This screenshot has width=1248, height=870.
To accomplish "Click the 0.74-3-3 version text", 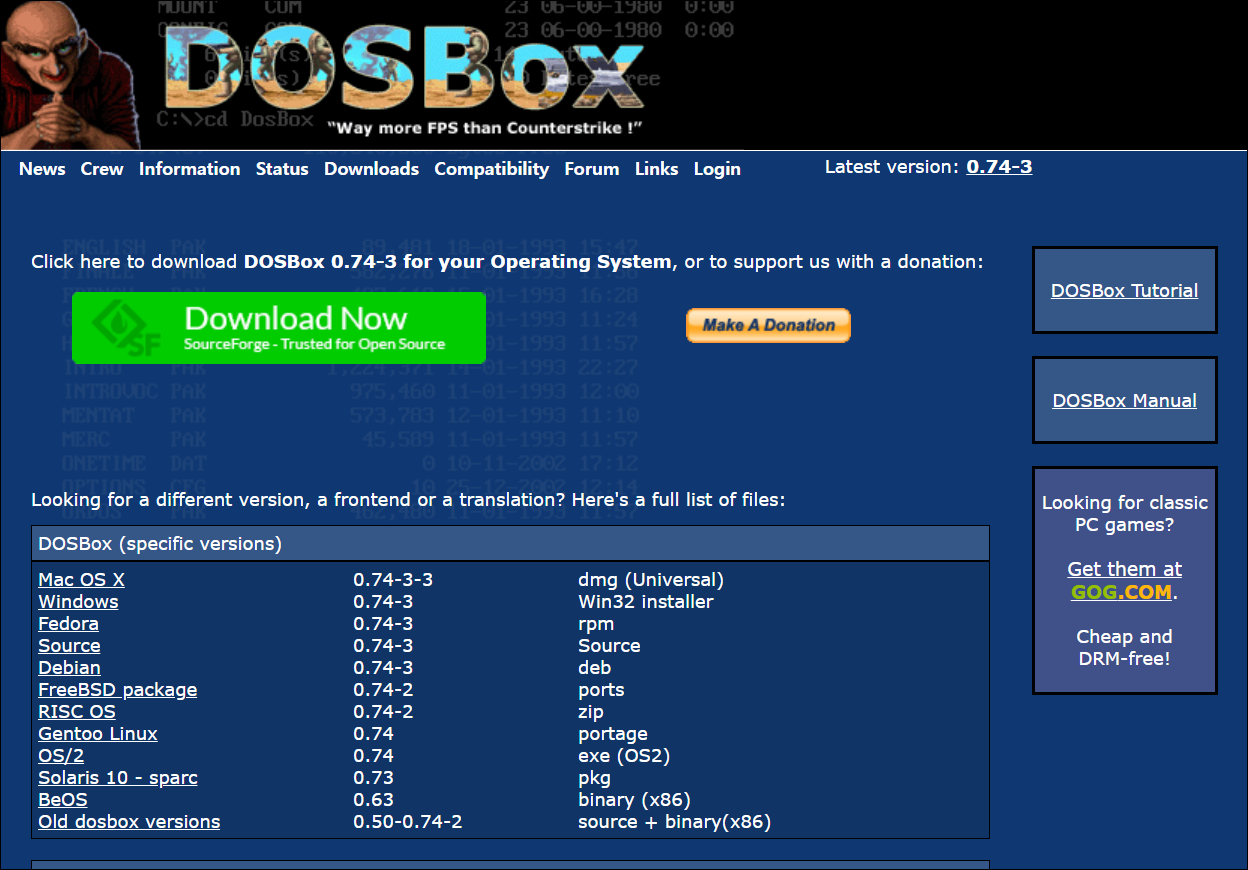I will click(393, 580).
